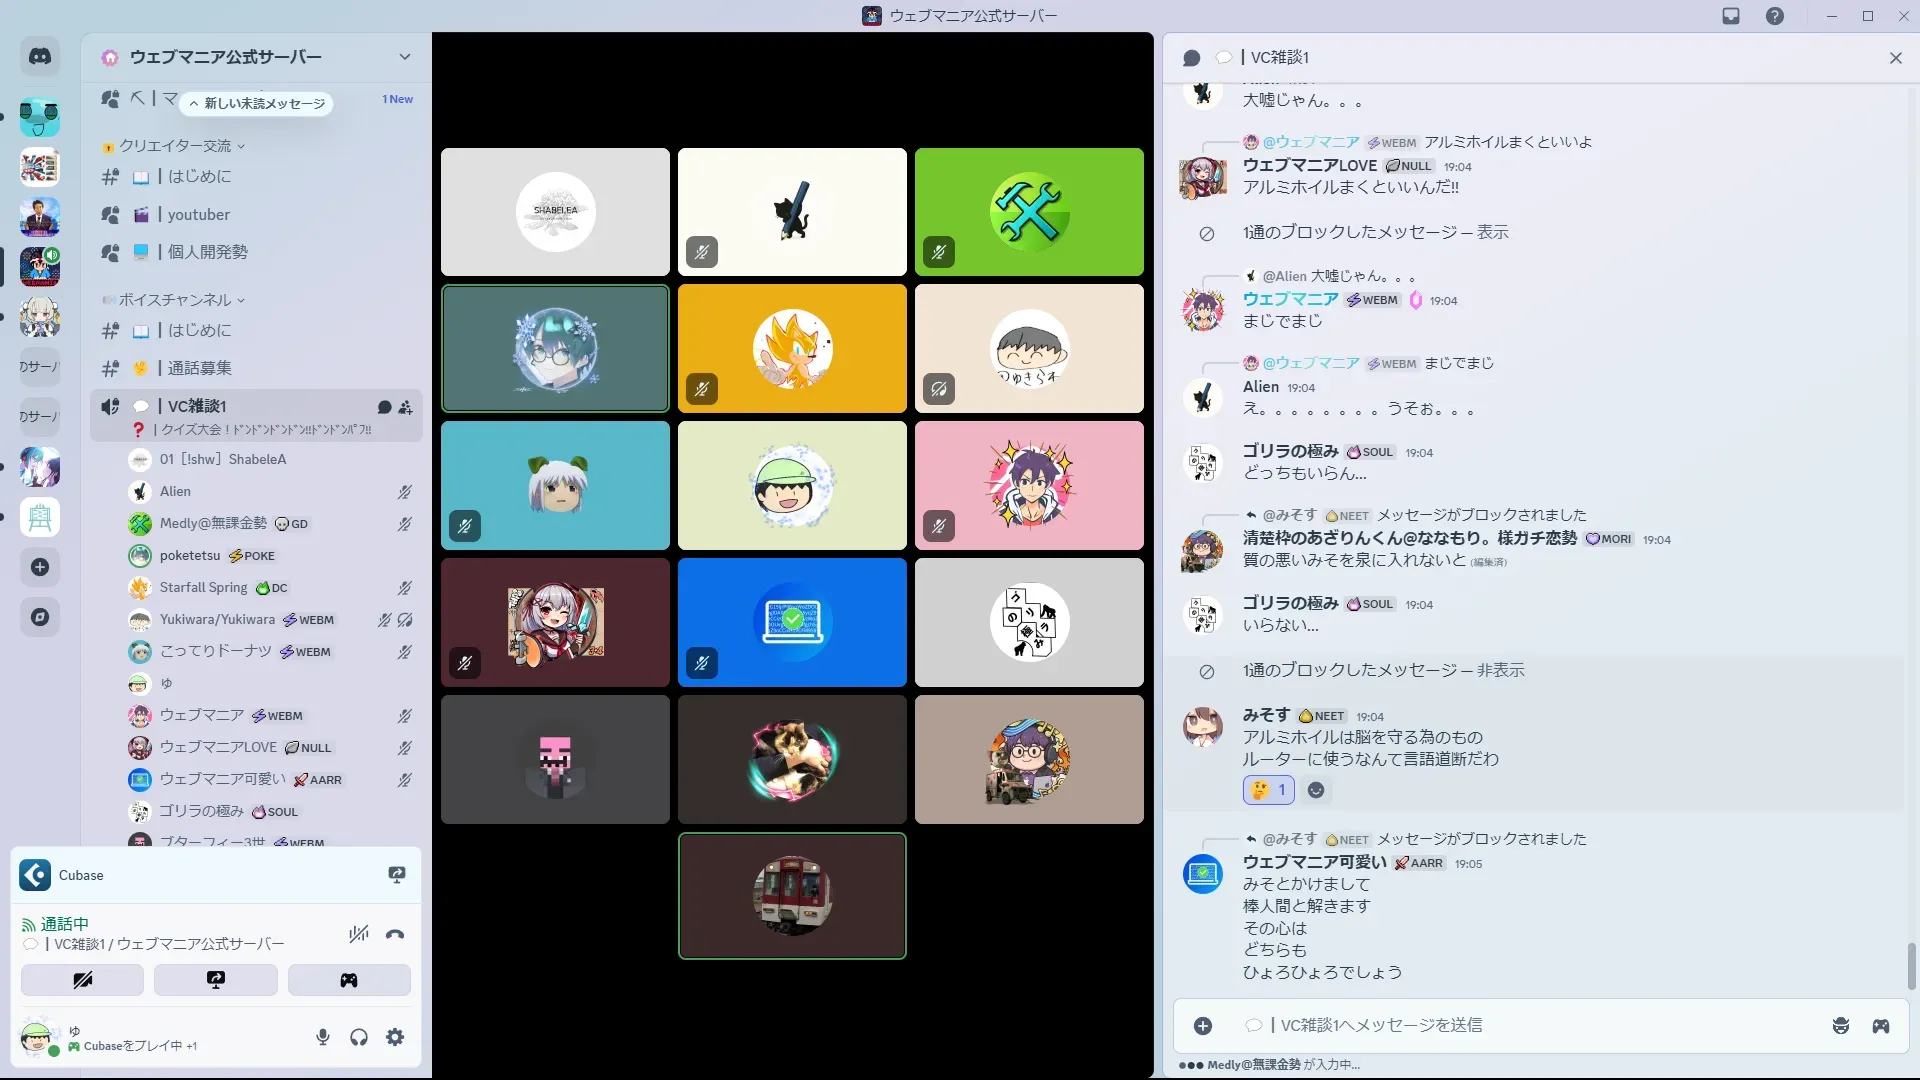Open Discord home direct messages
Screen dimensions: 1920x1080
(x=40, y=57)
